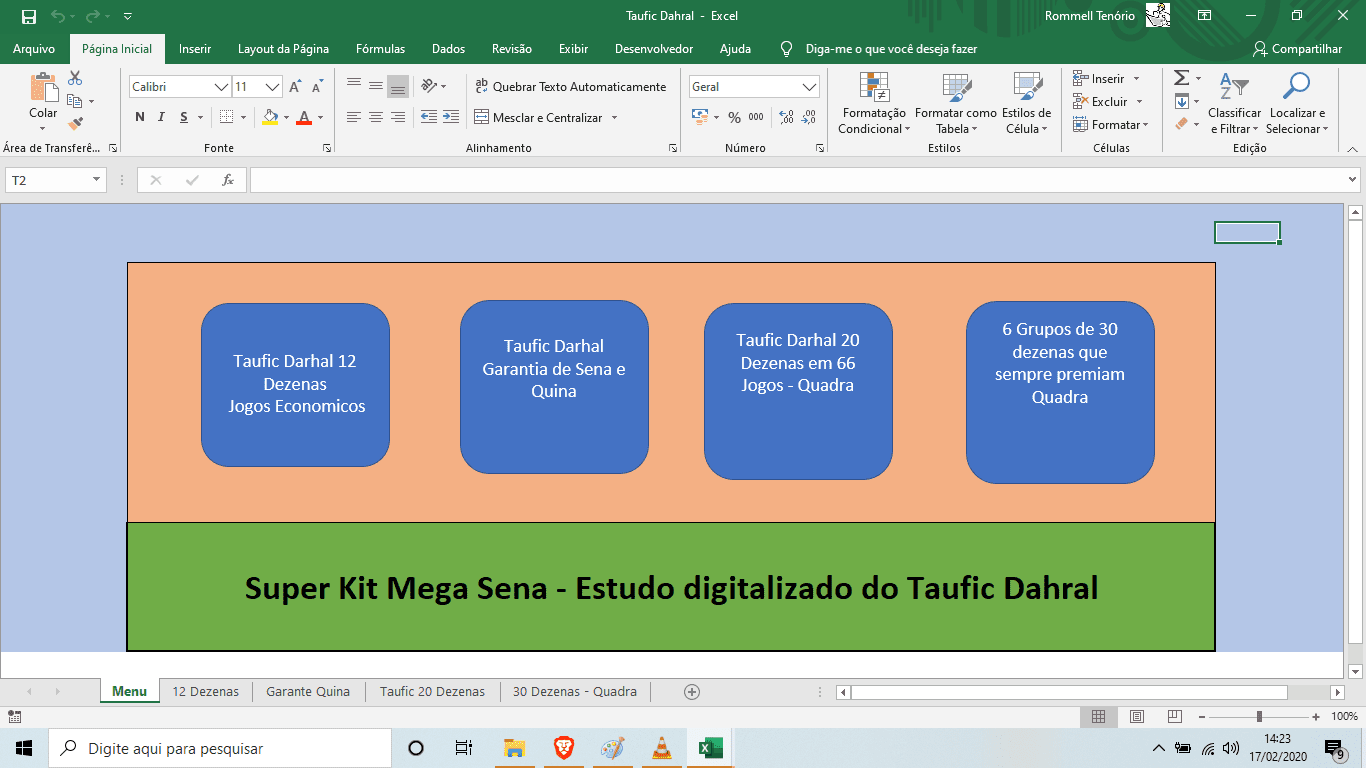Open the Arquivo menu tab

[34, 49]
